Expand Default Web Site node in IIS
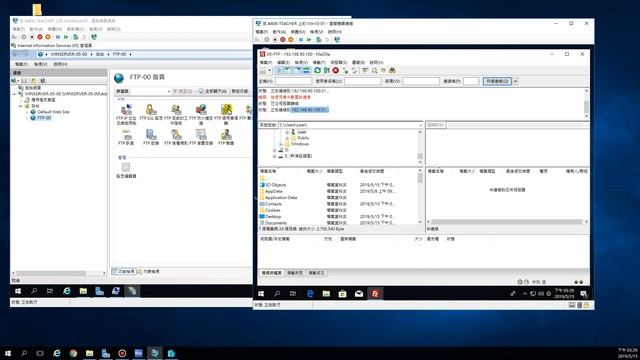The height and width of the screenshot is (360, 640). [x=27, y=112]
